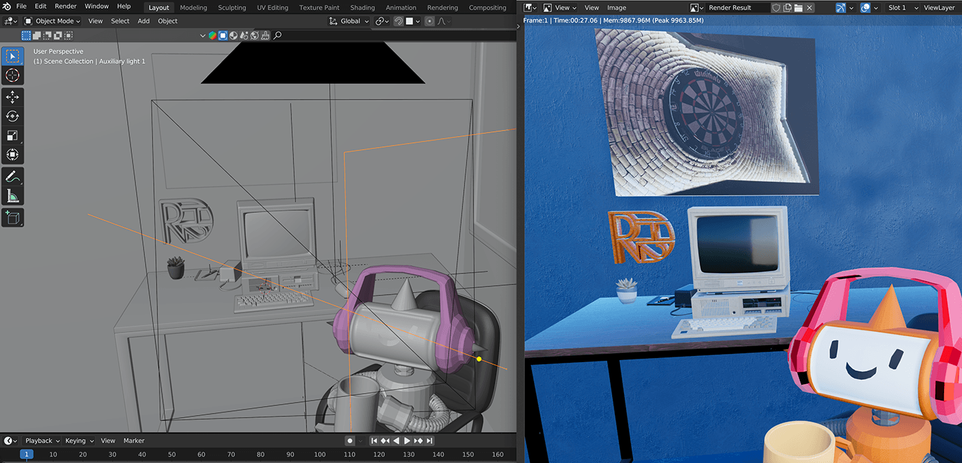This screenshot has height=463, width=962.
Task: Toggle proportional editing
Action: 429,21
